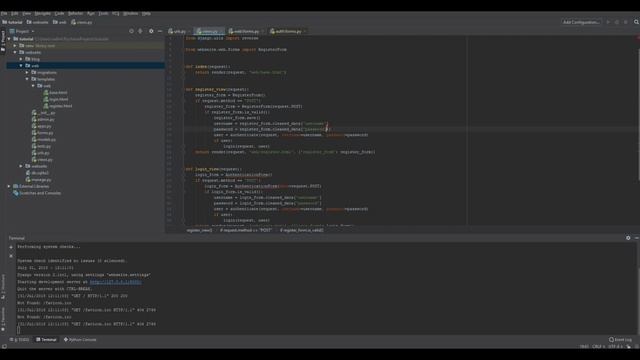Click the web breadcrumb in navigation bar
Screen dimensions: 640x360
pyautogui.click(x=60, y=22)
